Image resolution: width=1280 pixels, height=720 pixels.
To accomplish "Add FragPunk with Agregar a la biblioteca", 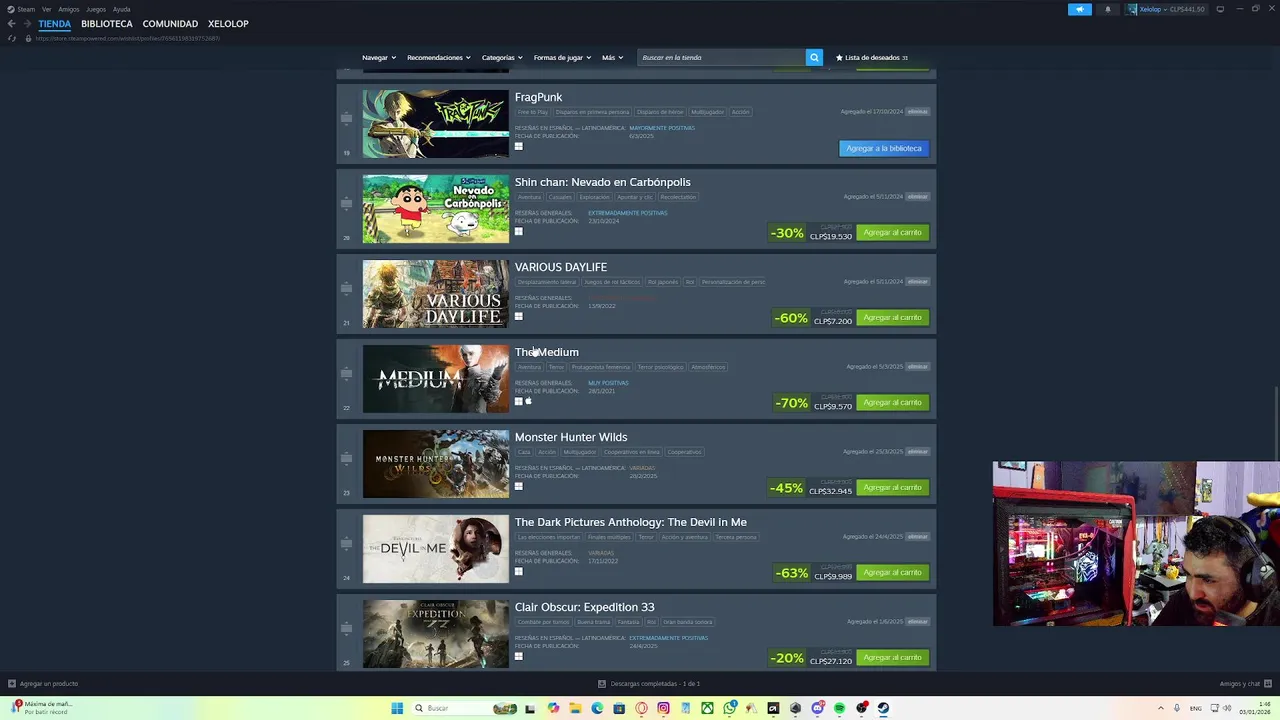I will [884, 148].
